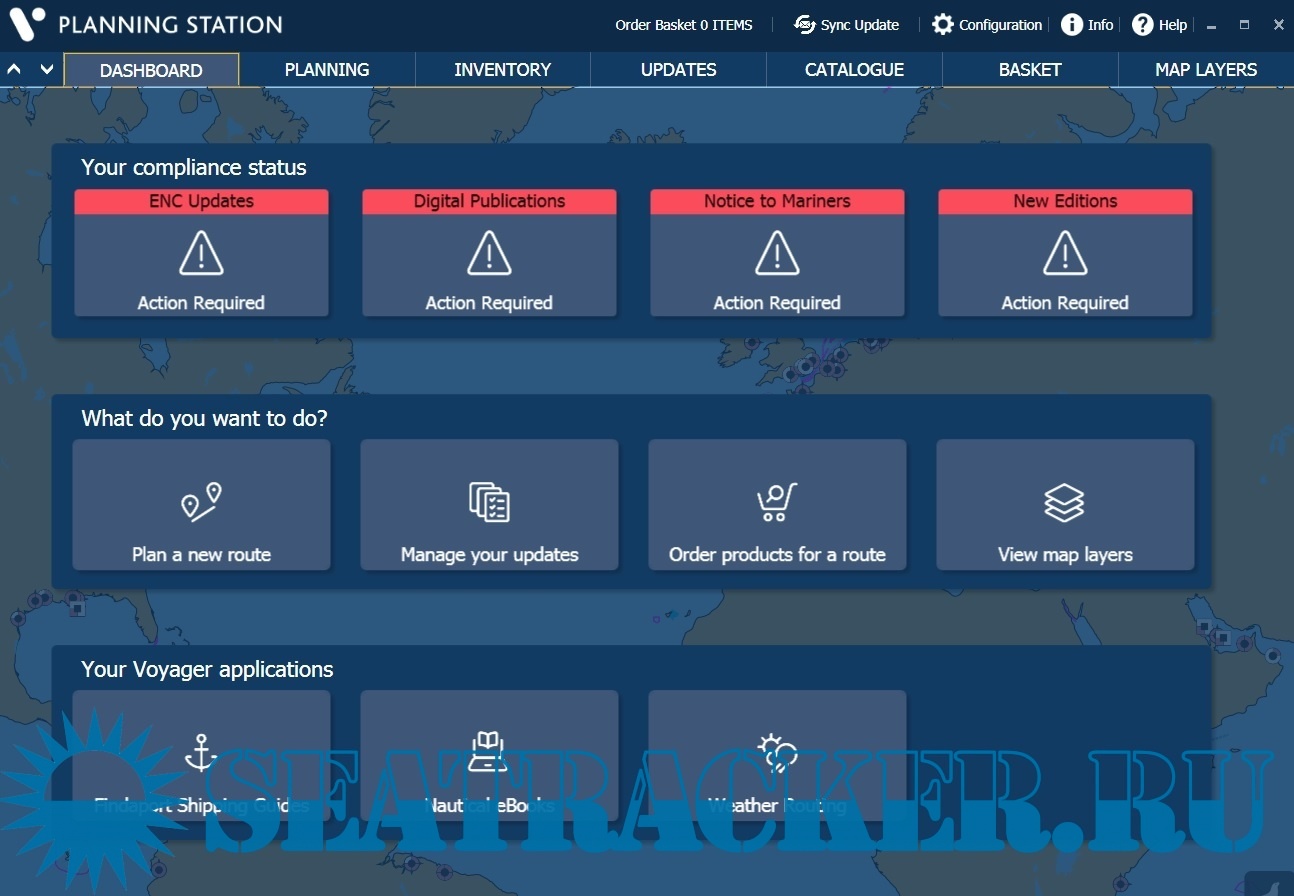Click the Sync Update icon
This screenshot has height=896, width=1294.
(804, 25)
